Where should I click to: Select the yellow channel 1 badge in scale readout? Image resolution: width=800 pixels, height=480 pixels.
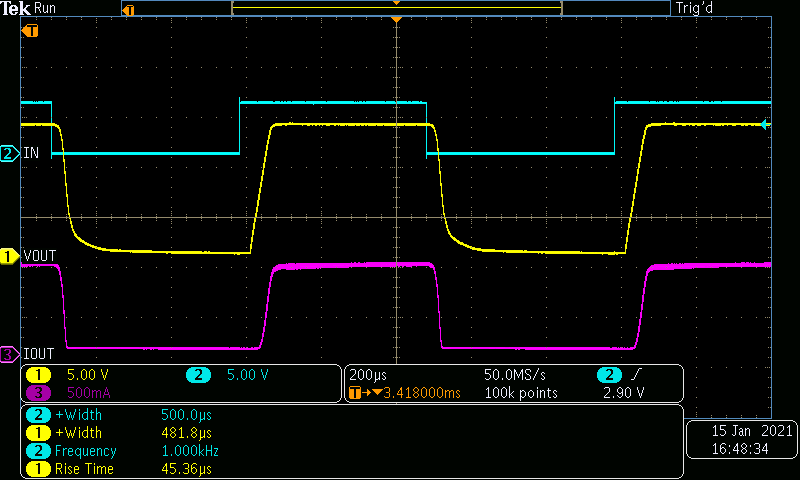(x=38, y=375)
